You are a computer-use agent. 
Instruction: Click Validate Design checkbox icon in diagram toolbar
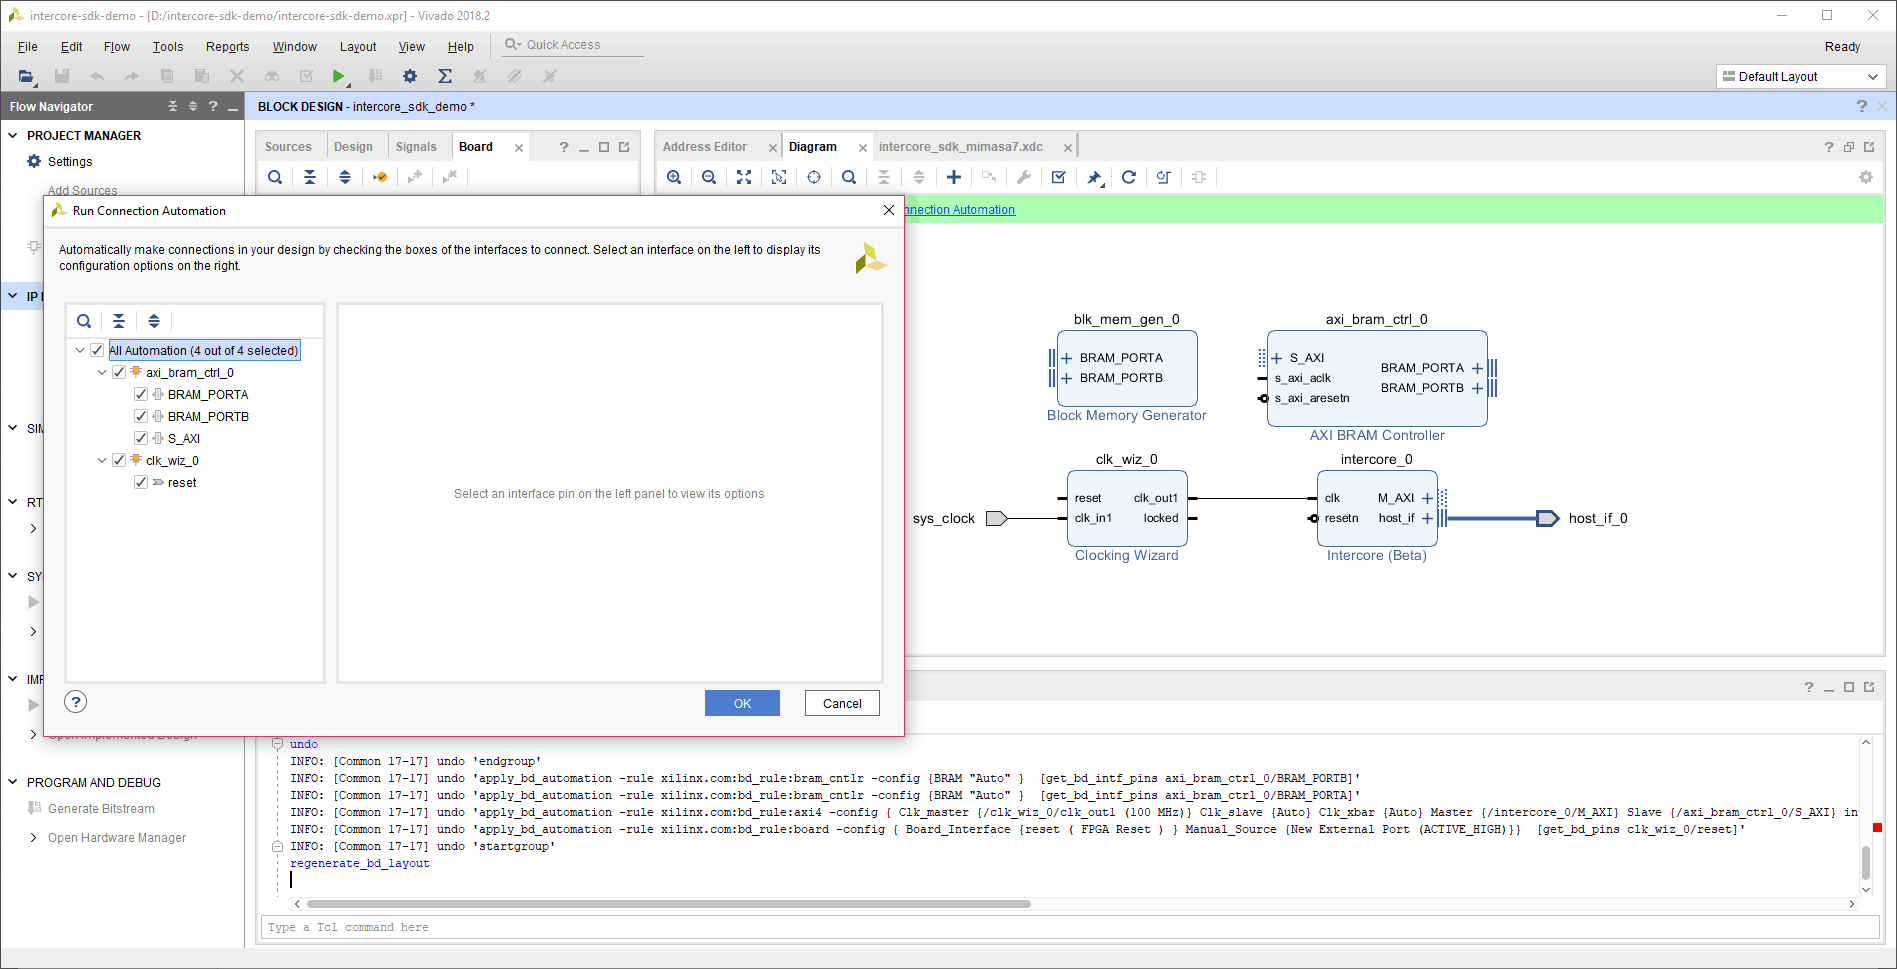[x=1059, y=177]
